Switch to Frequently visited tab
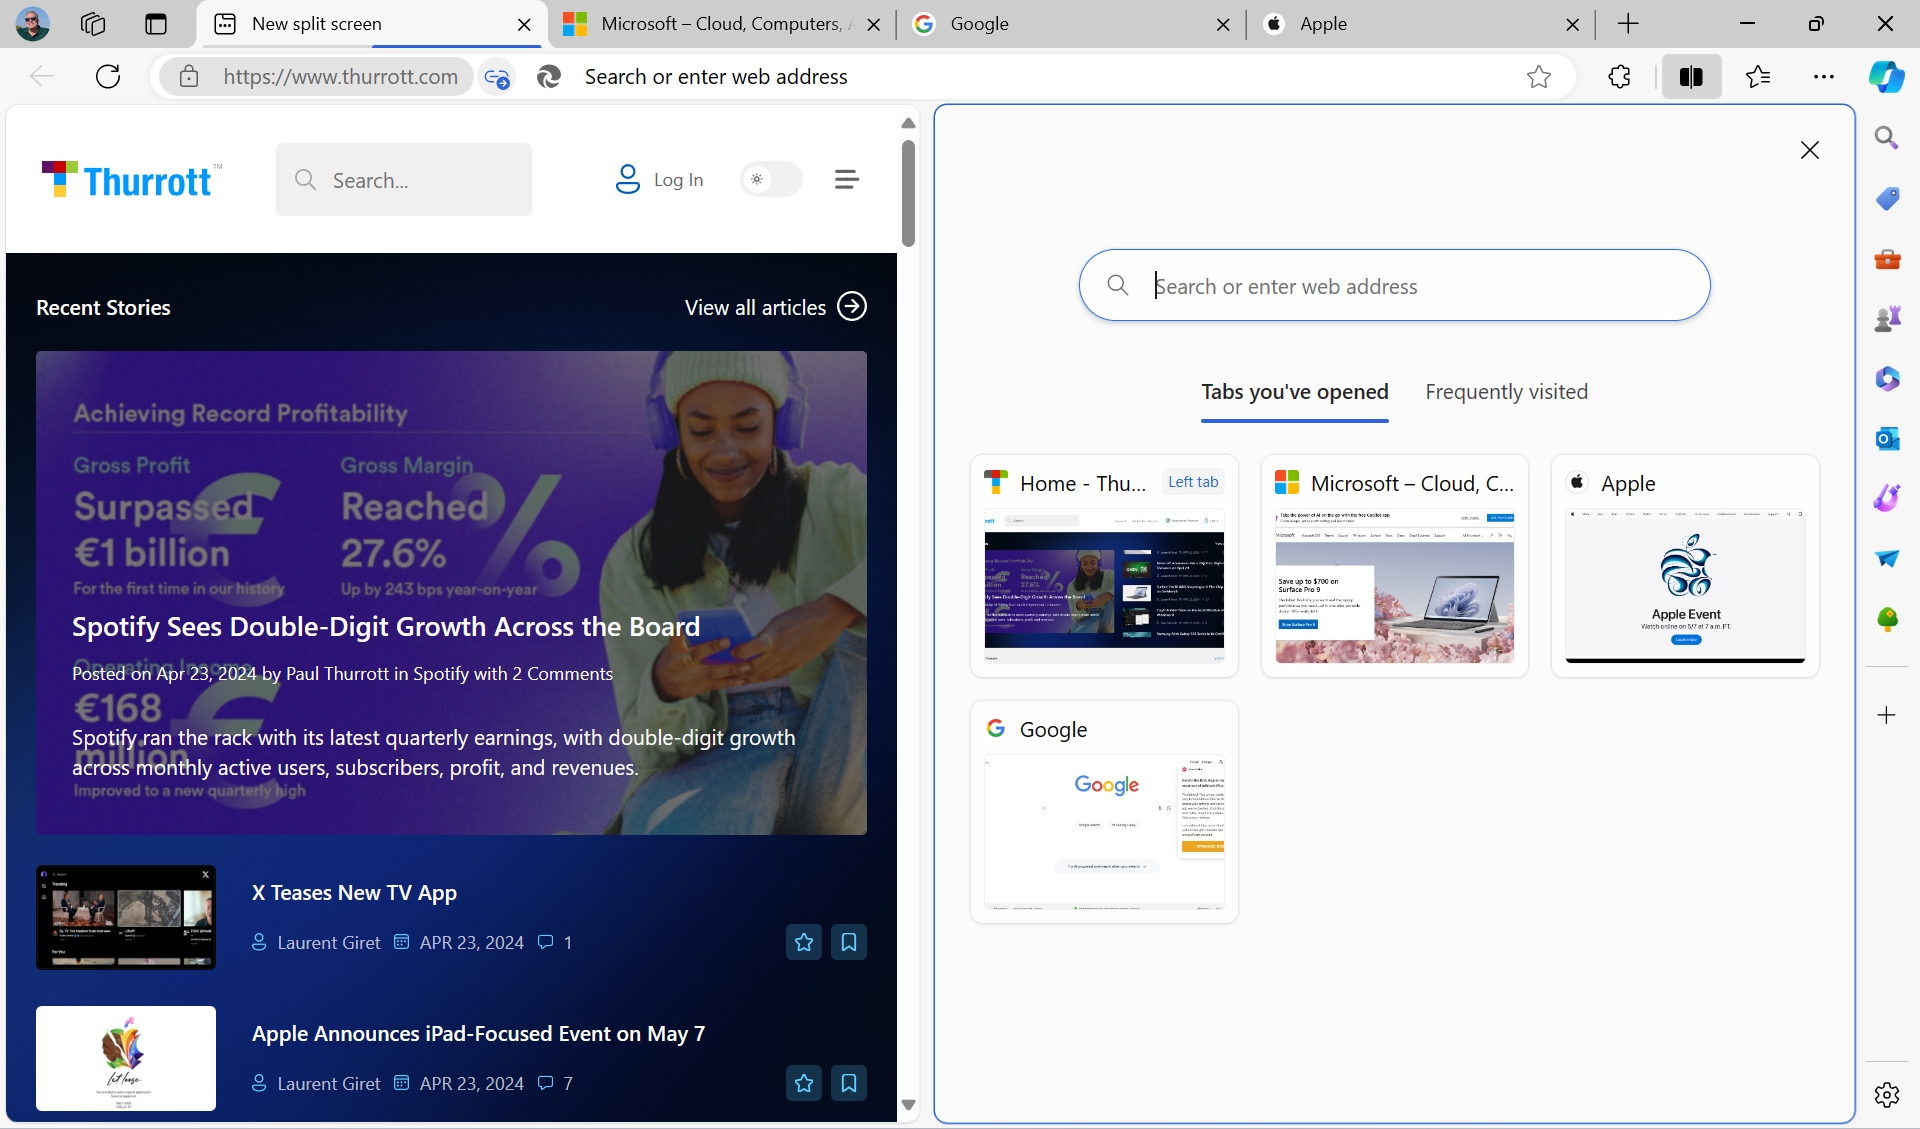Image resolution: width=1920 pixels, height=1129 pixels. tap(1505, 392)
